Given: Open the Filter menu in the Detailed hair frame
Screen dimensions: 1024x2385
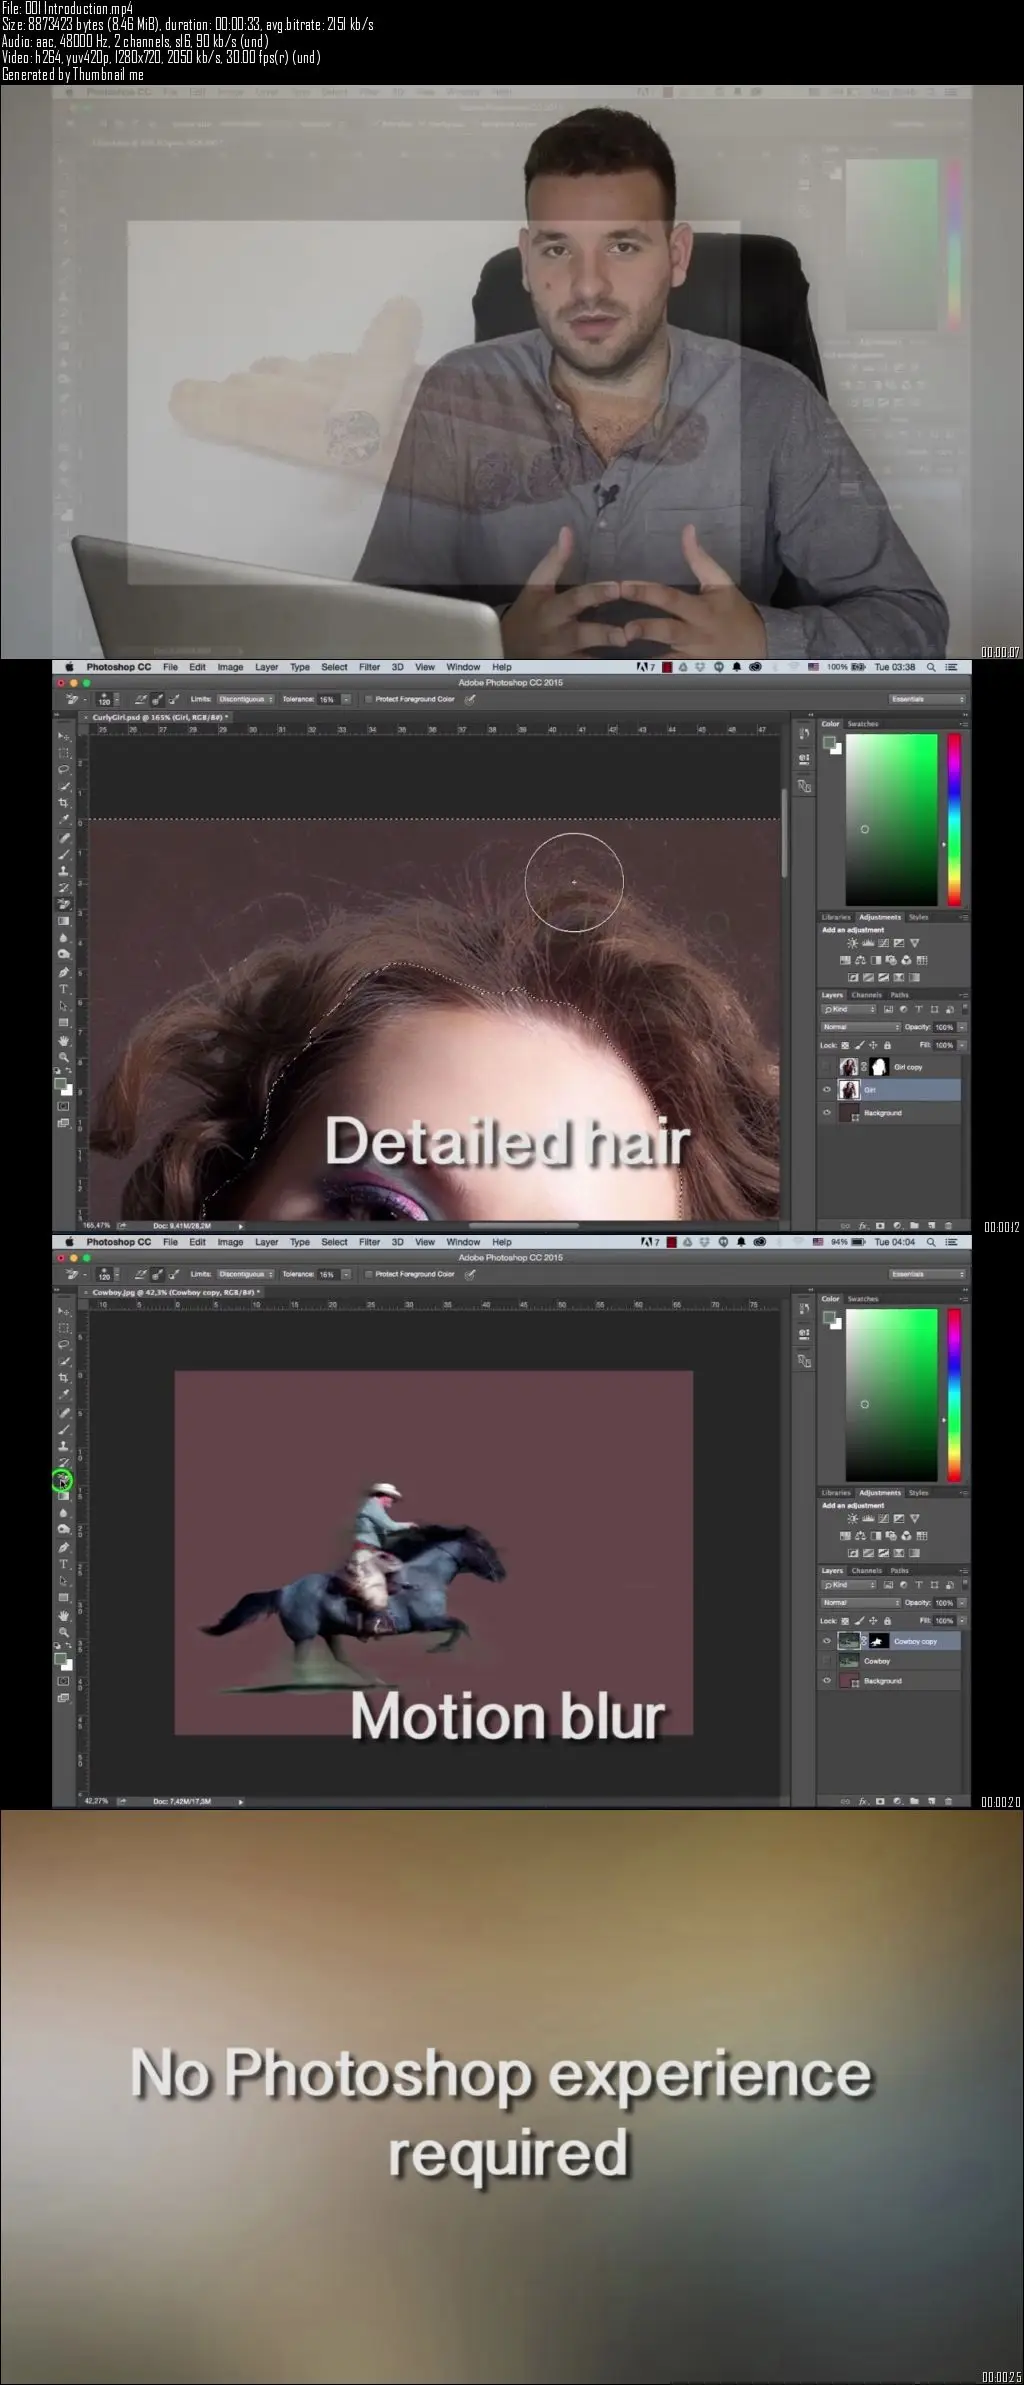Looking at the screenshot, I should click(369, 667).
